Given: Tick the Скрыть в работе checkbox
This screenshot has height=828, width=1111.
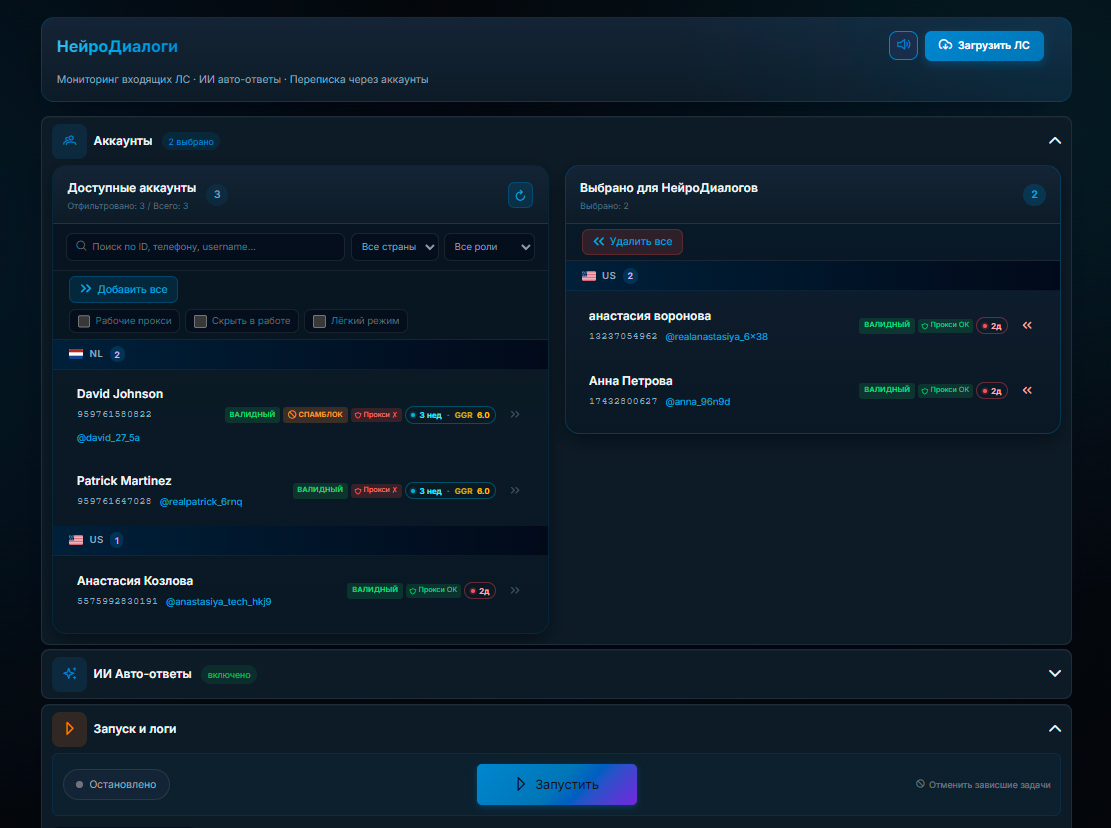Looking at the screenshot, I should tap(201, 321).
